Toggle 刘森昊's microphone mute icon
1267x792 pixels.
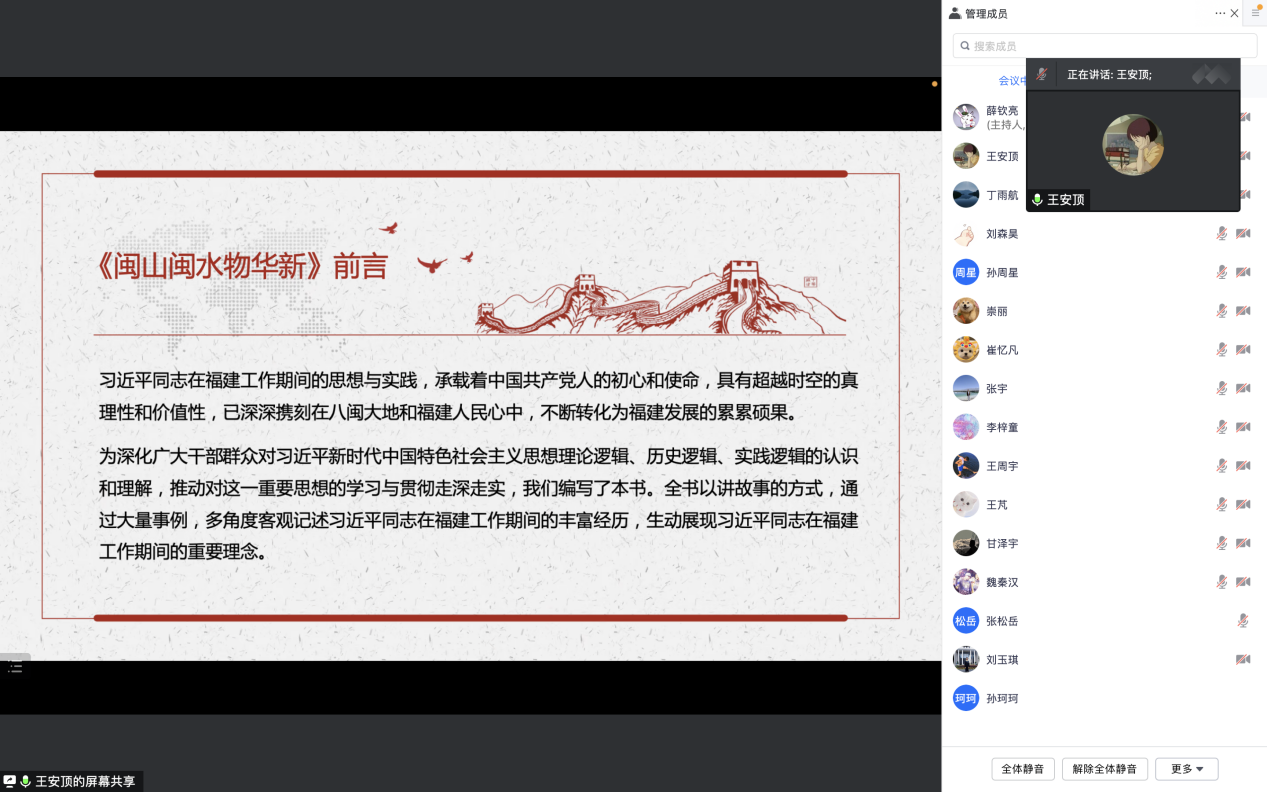pos(1221,233)
